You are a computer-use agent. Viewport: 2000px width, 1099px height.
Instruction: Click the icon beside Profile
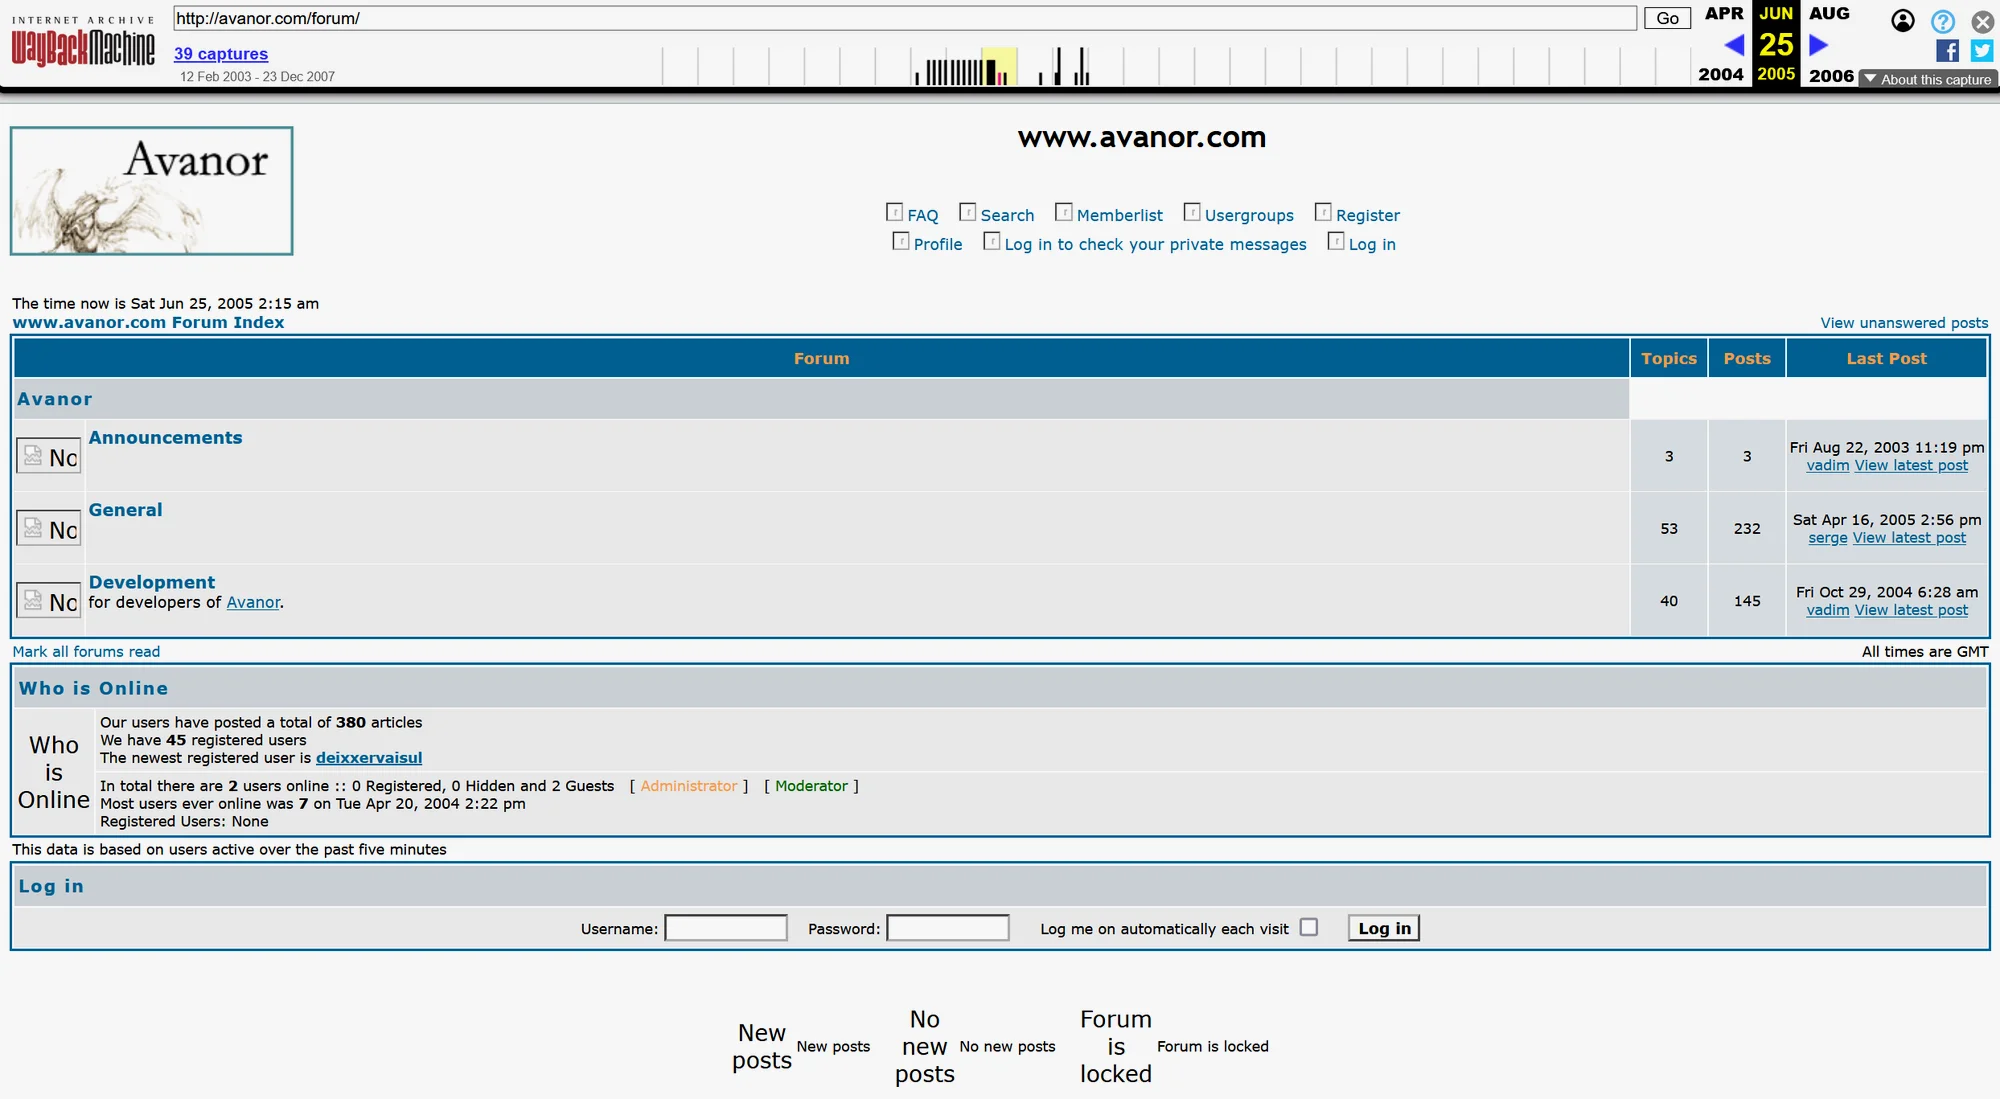(900, 241)
